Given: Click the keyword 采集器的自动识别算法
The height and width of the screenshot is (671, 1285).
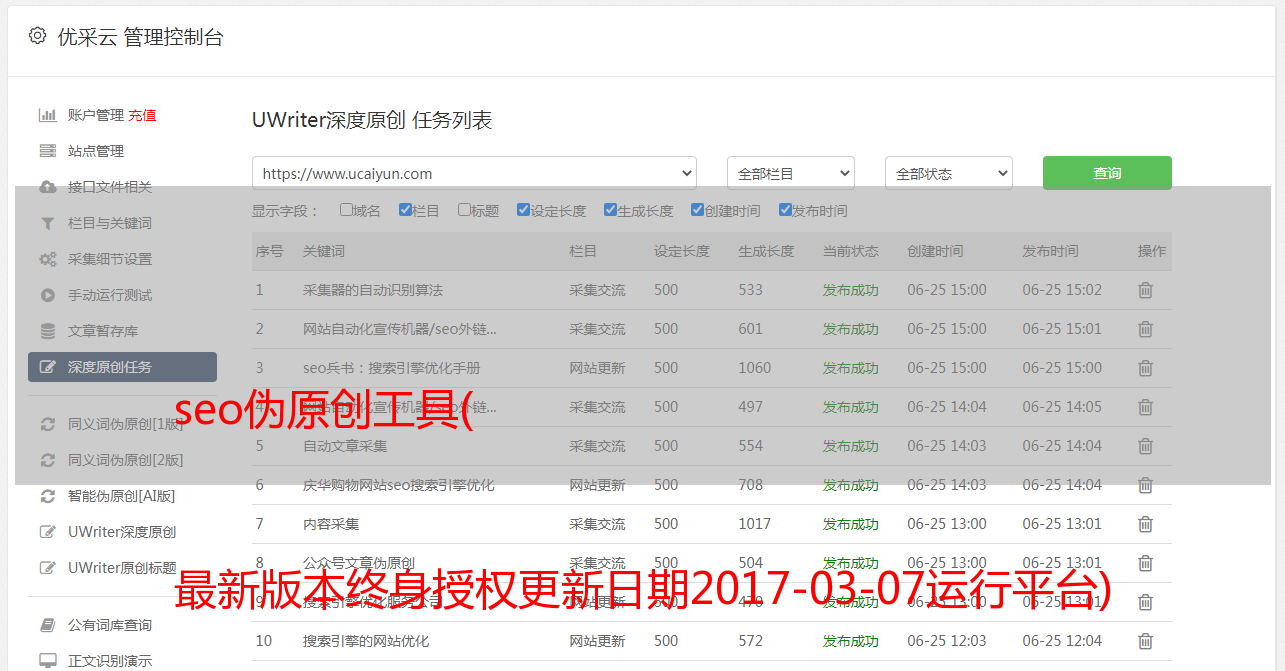Looking at the screenshot, I should click(373, 290).
